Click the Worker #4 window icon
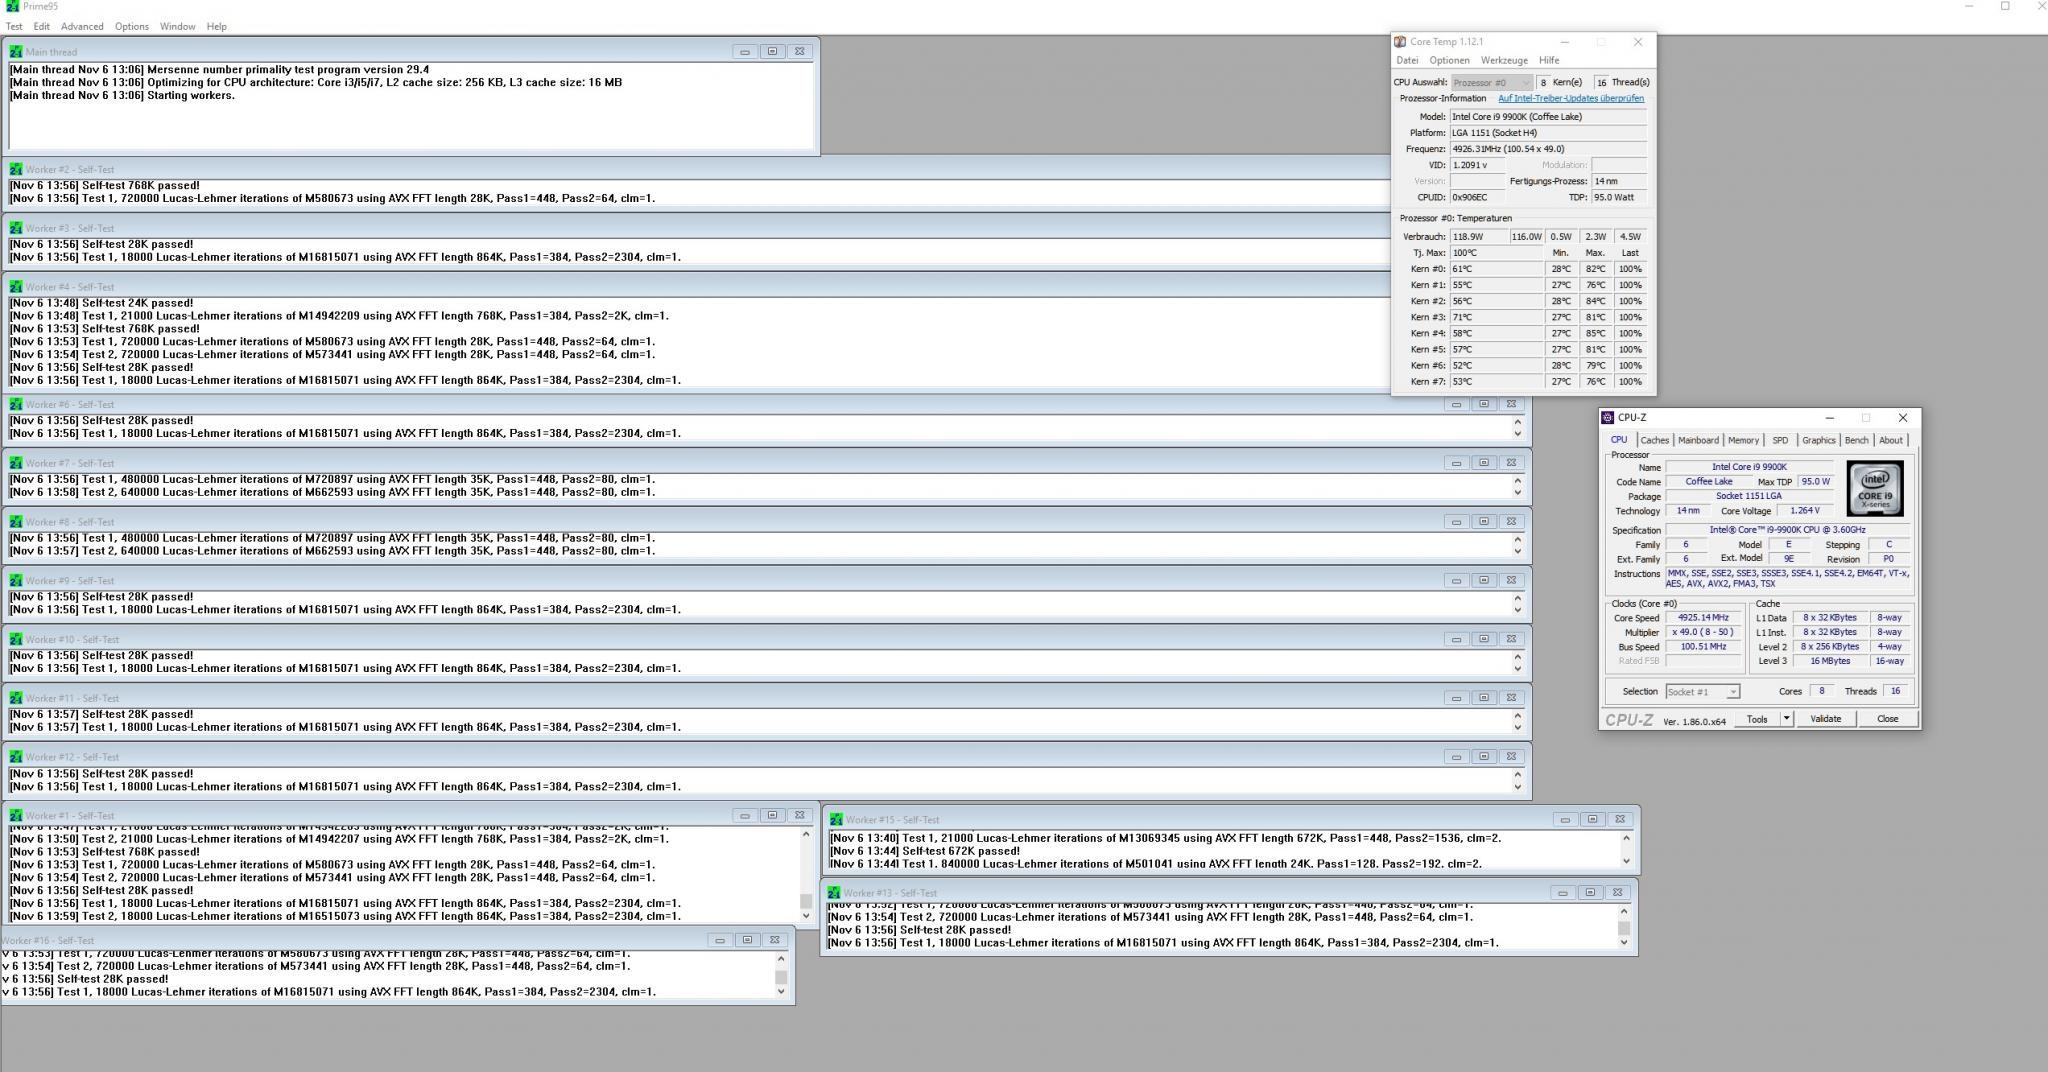Screen dimensions: 2048x1072 16,287
